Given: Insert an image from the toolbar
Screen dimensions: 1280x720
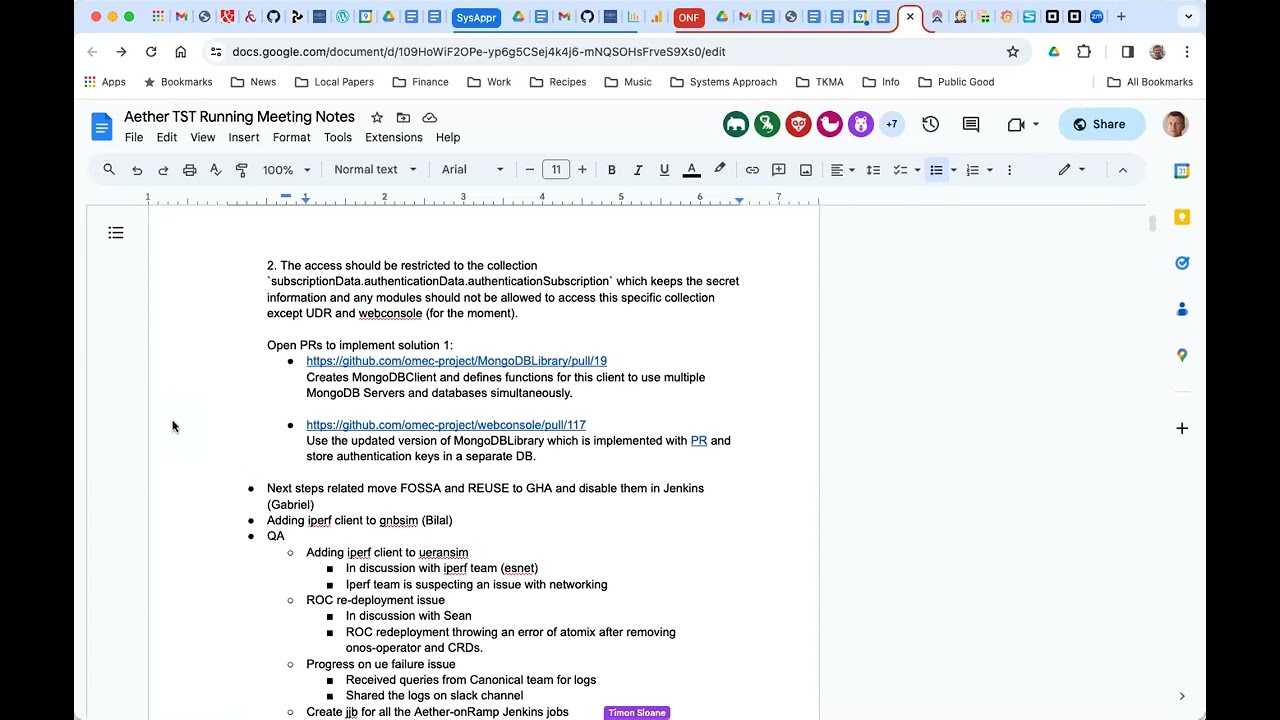Looking at the screenshot, I should point(806,170).
